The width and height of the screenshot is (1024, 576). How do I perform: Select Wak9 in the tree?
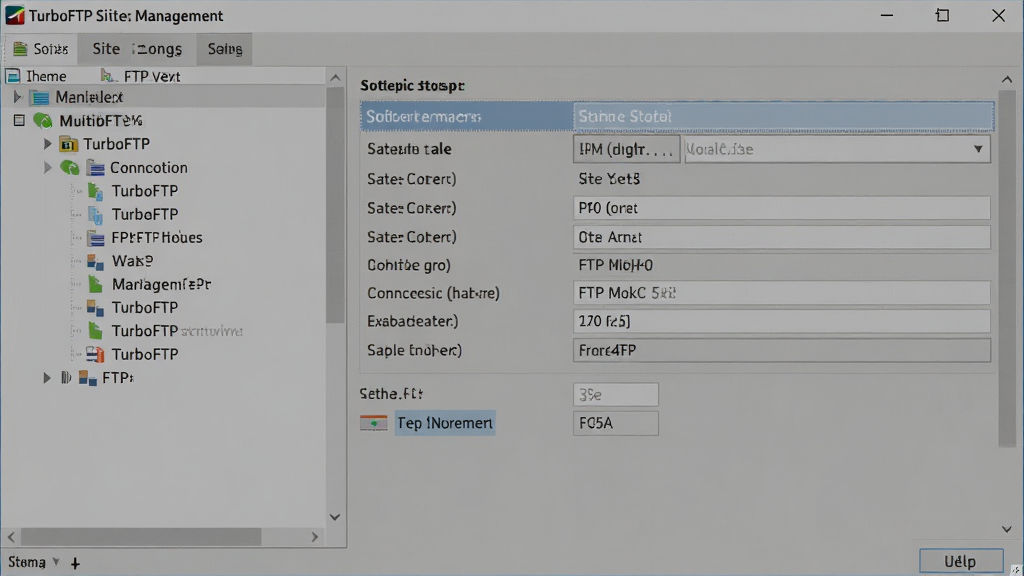point(133,261)
